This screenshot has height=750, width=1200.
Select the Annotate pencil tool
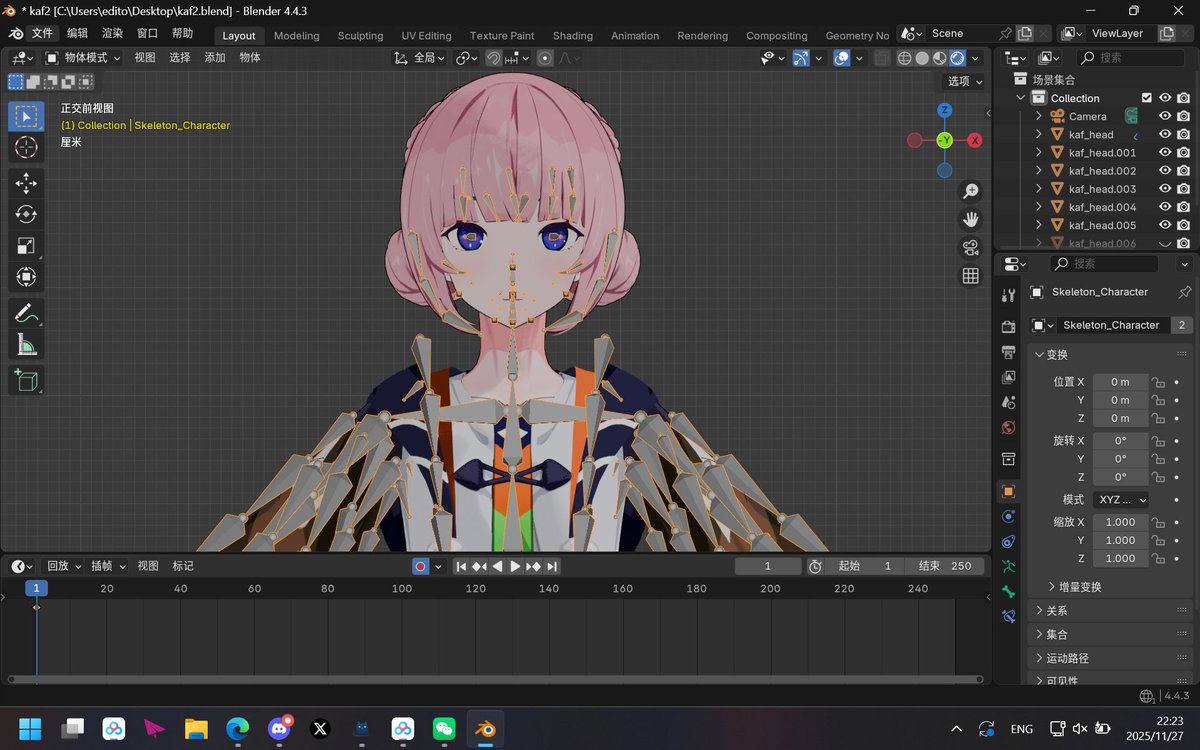[26, 313]
